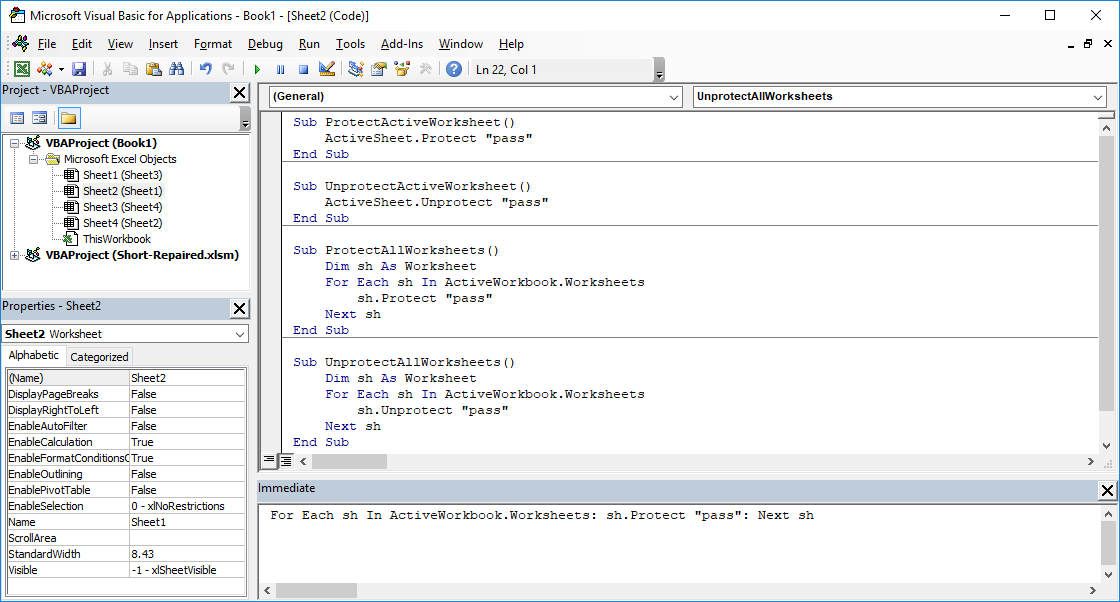Viewport: 1120px width, 602px height.
Task: Select ThisWorkbook in the project tree
Action: (x=116, y=239)
